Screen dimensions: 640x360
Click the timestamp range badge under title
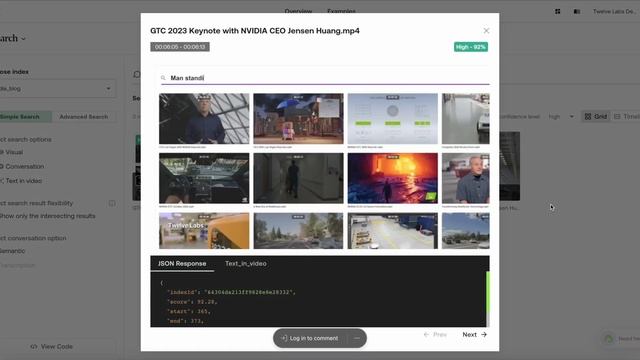[x=180, y=47]
